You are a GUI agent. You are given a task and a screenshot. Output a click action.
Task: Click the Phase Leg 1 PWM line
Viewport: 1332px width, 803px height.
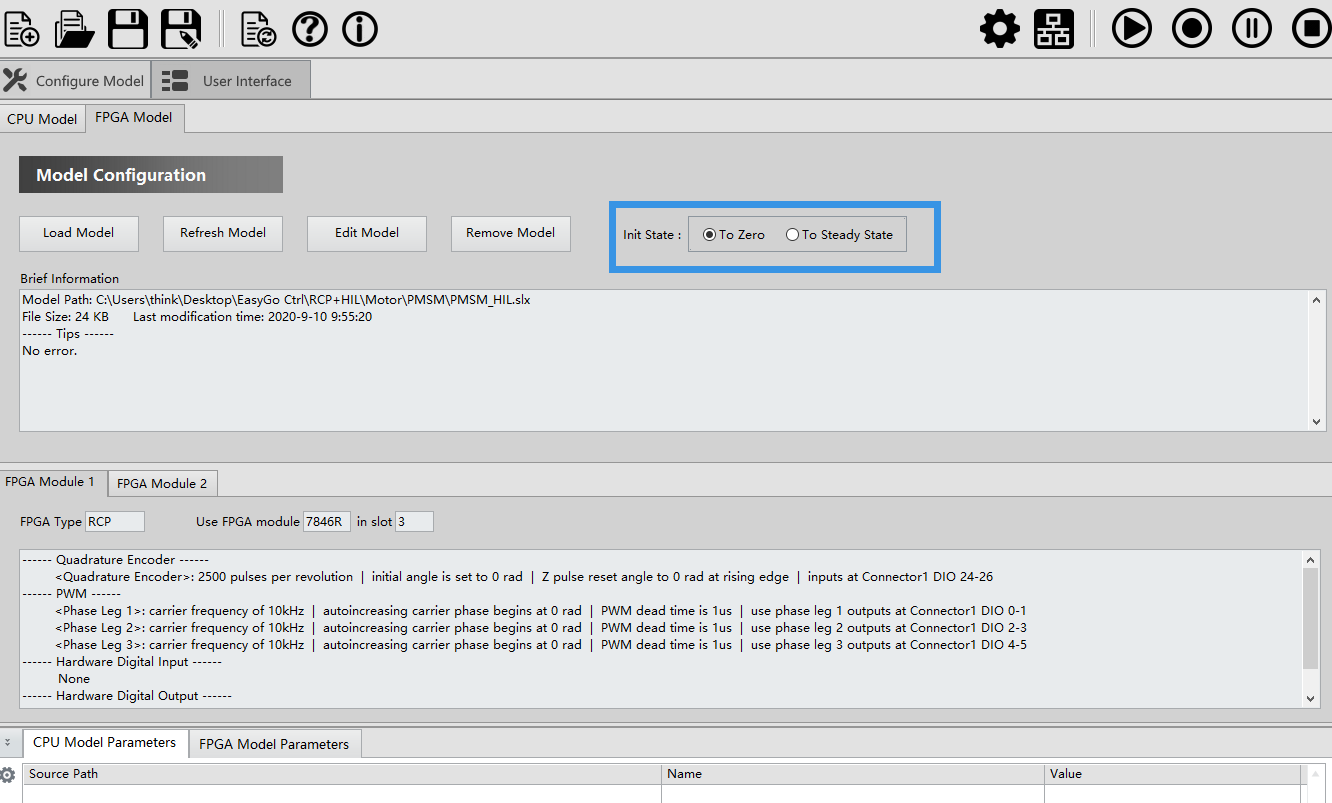point(541,611)
